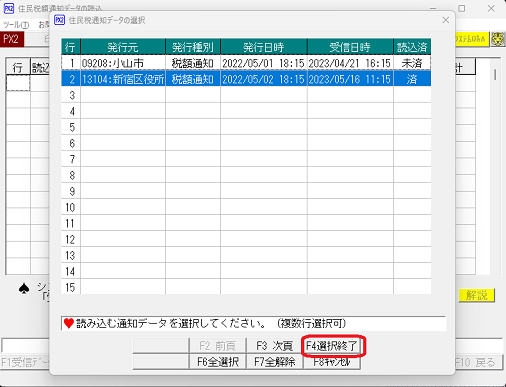Click F1 受信データ button in main window
This screenshot has height=387, width=506.
[x=25, y=362]
